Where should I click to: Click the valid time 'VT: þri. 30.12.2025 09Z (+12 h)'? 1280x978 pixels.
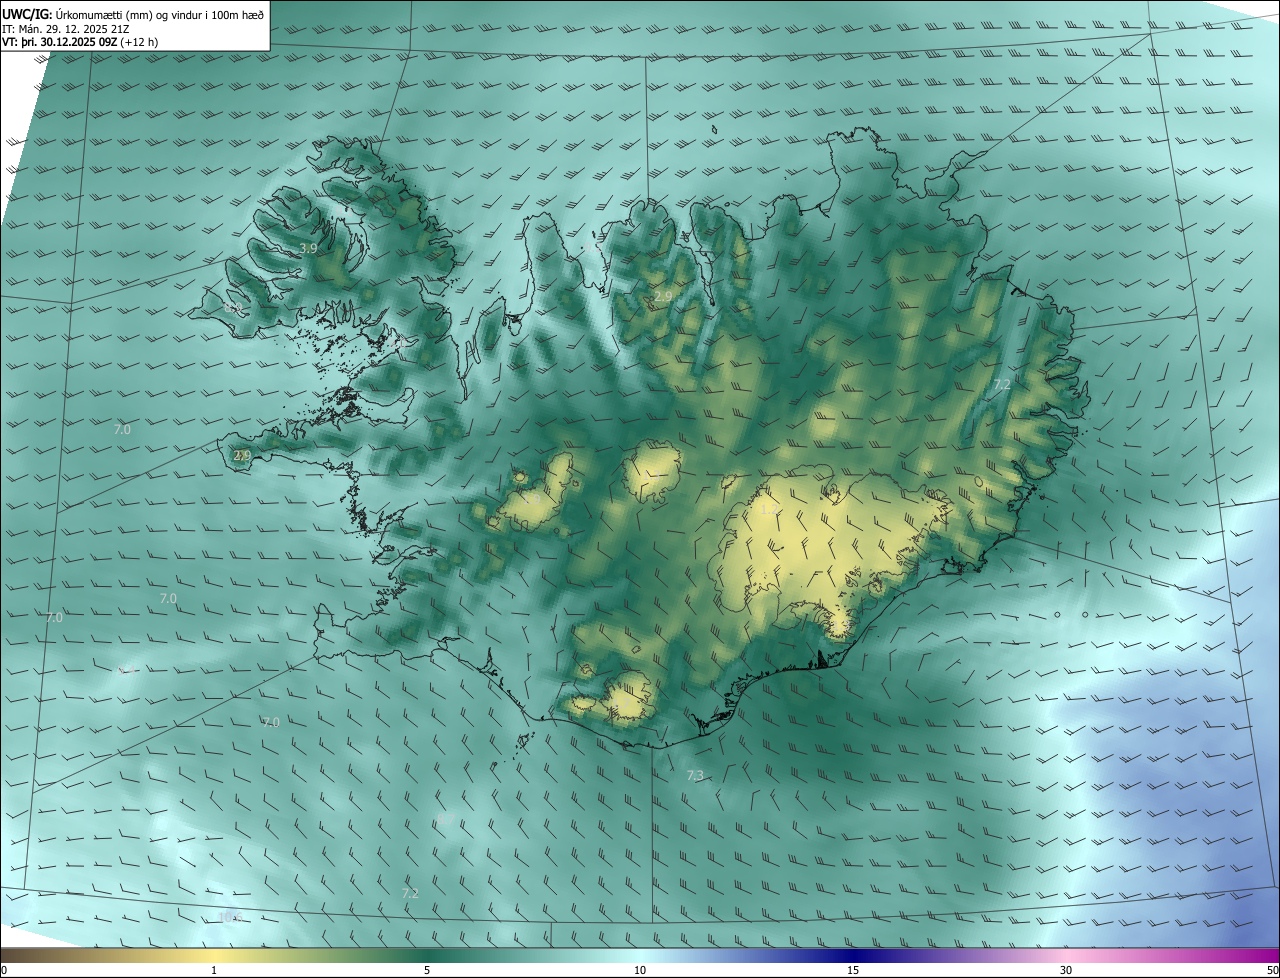click(x=80, y=42)
